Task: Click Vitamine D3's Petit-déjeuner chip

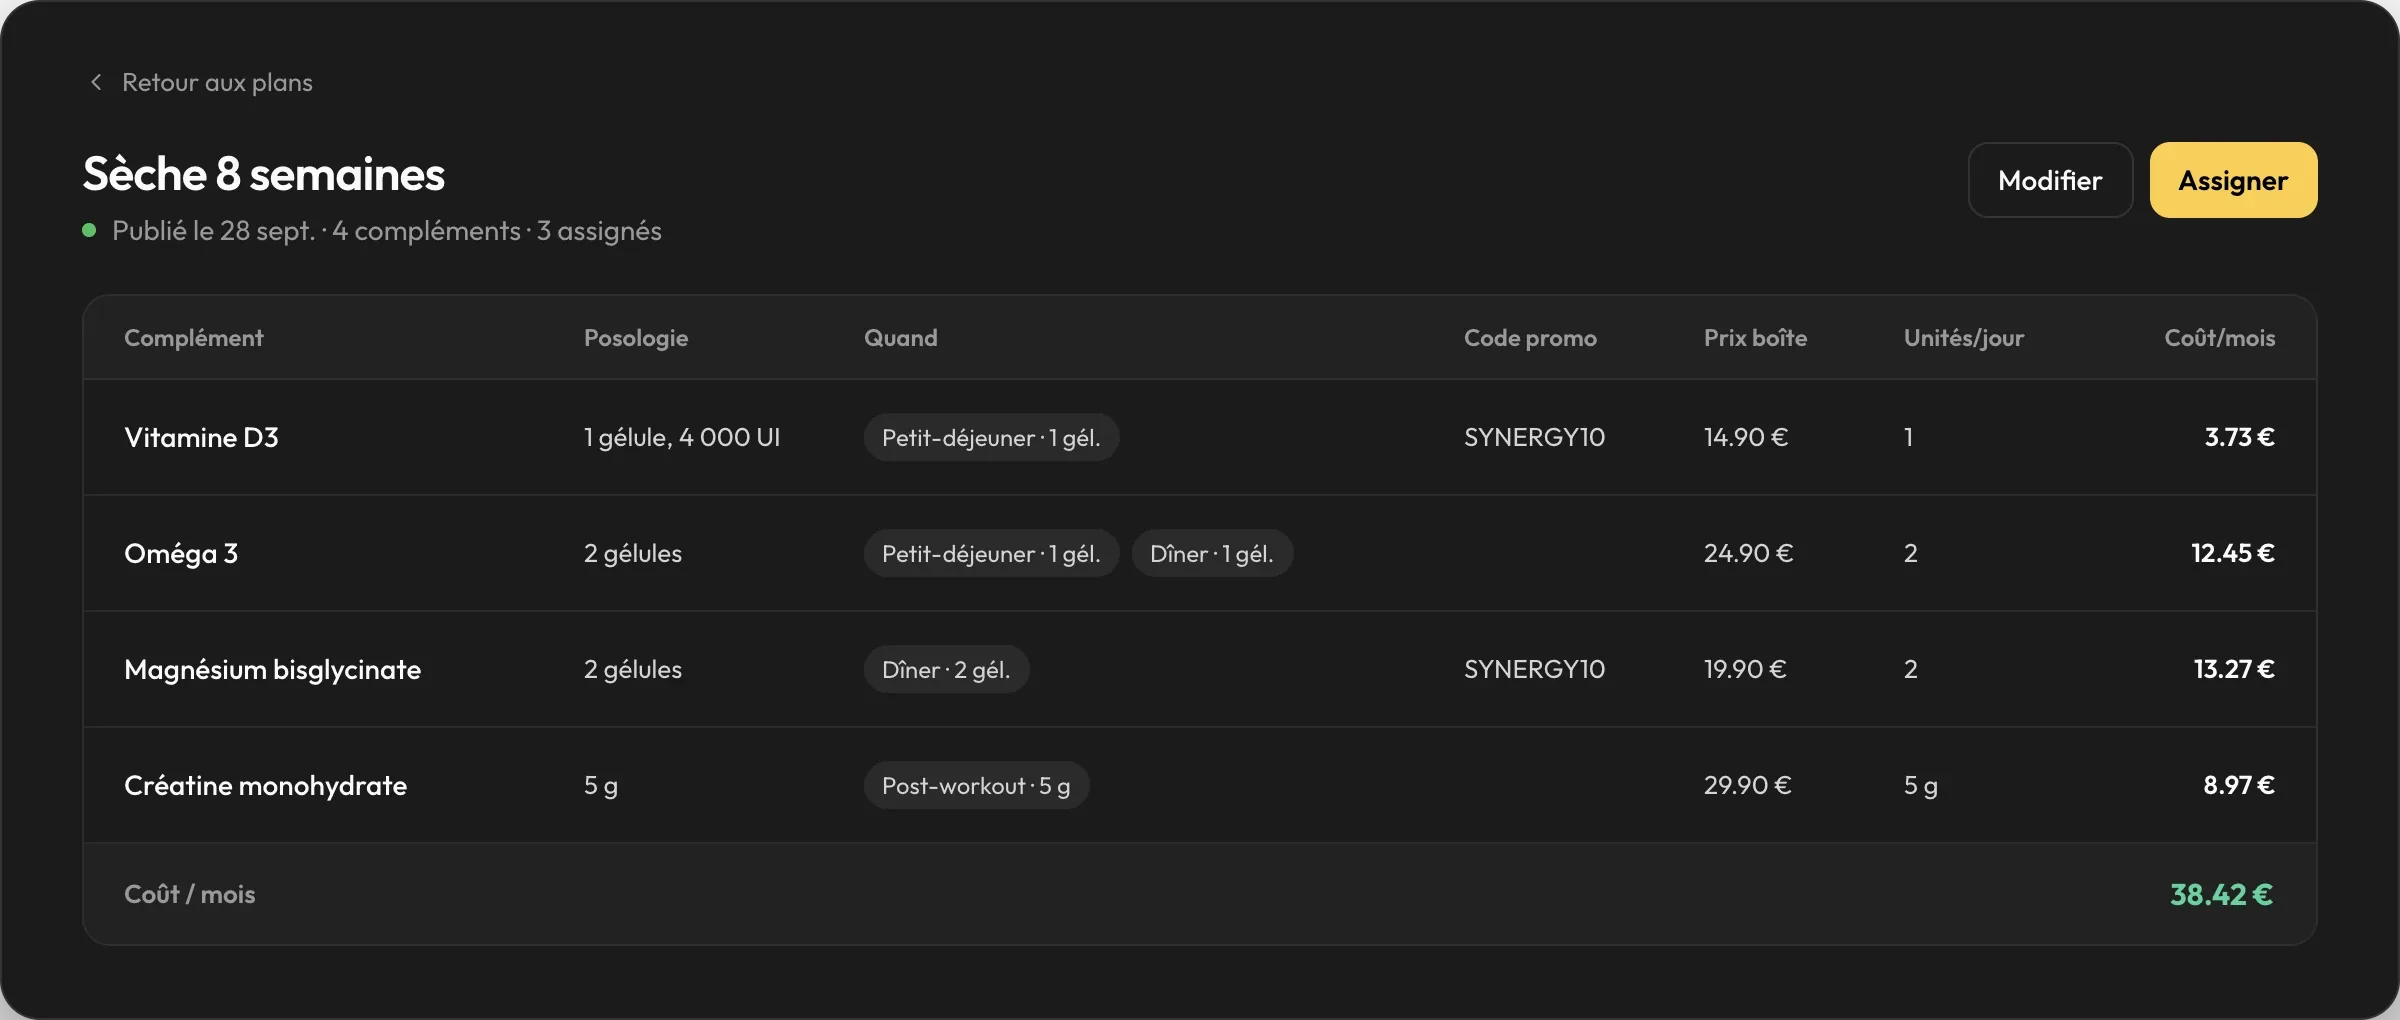Action: 991,437
